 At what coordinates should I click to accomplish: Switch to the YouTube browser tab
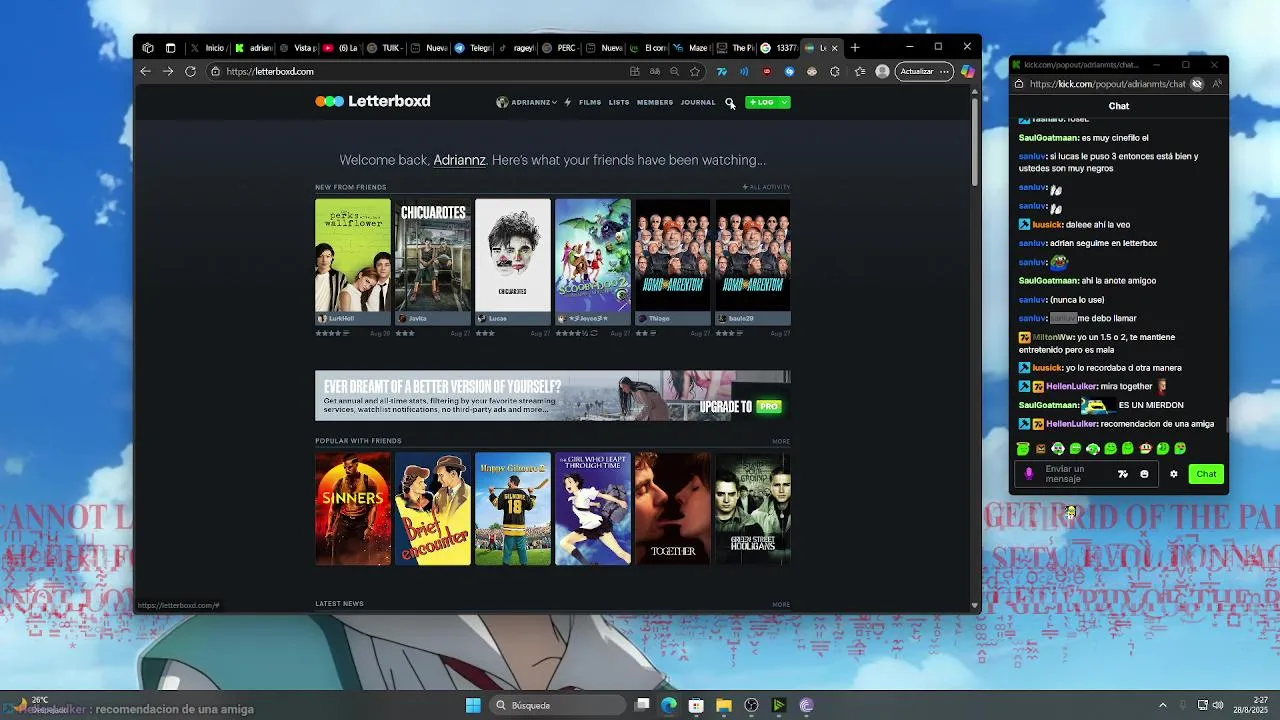coord(340,47)
